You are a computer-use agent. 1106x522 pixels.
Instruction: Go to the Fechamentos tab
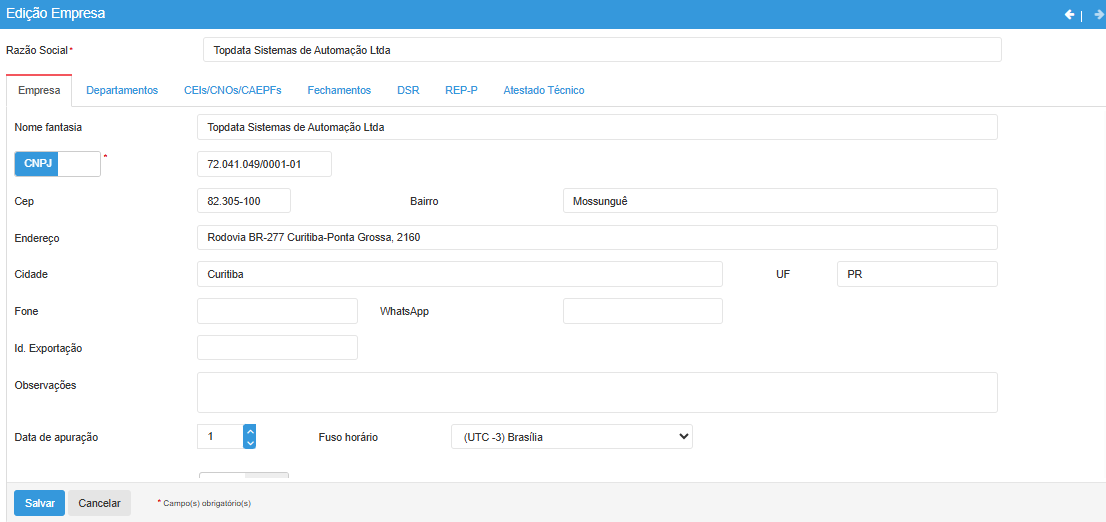click(339, 90)
